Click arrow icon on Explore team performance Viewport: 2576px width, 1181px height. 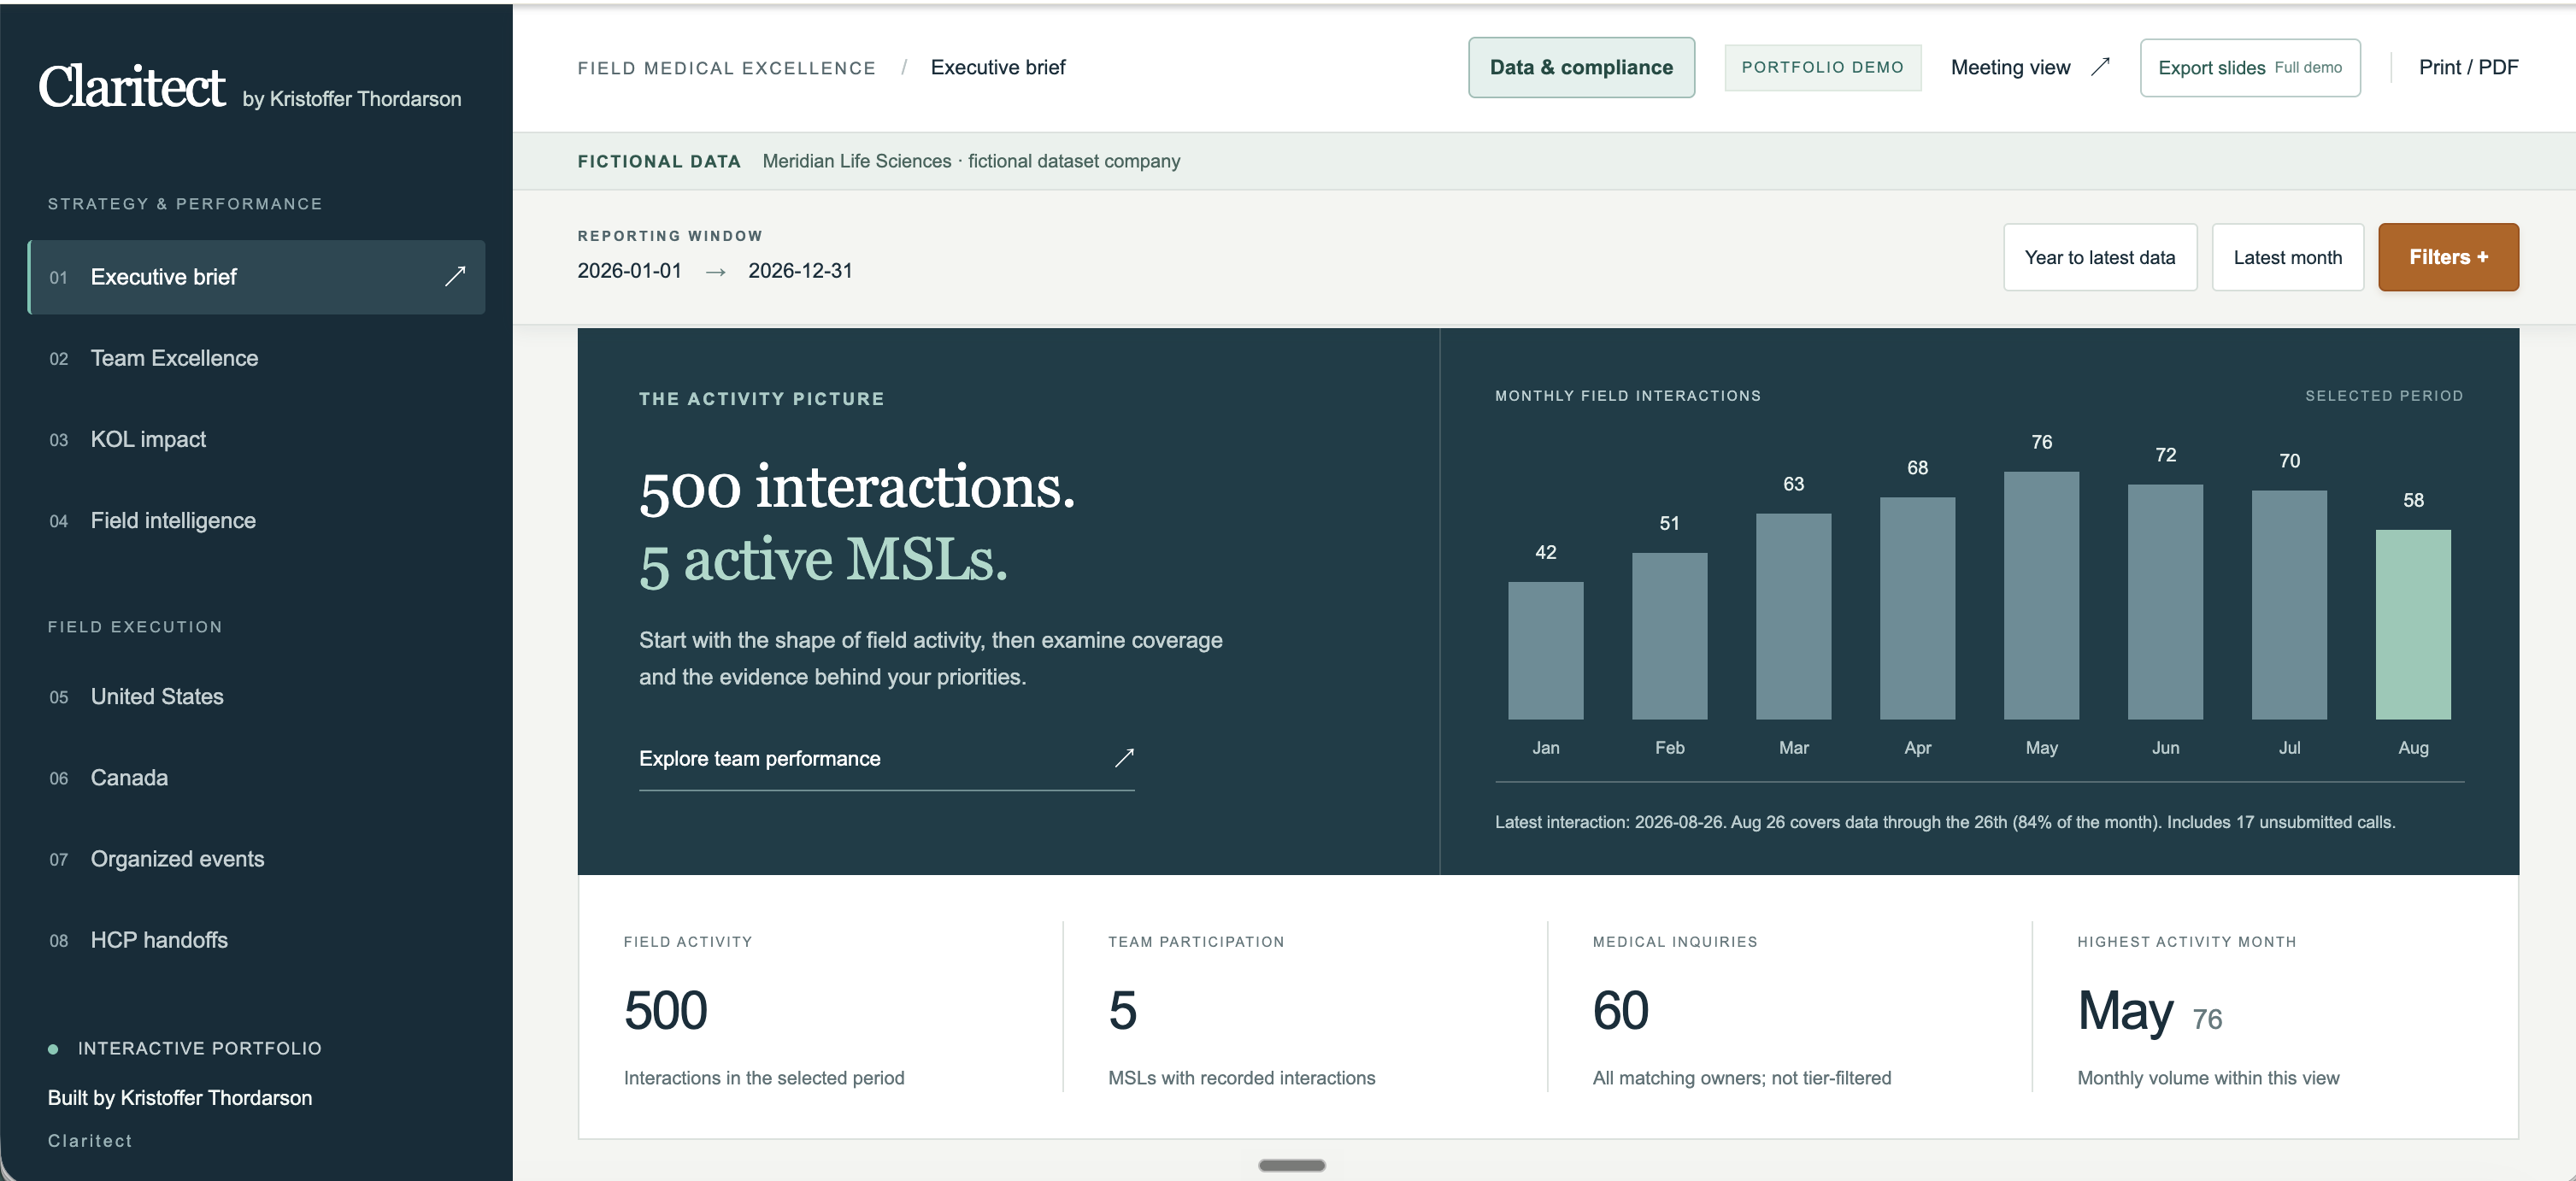(1124, 758)
